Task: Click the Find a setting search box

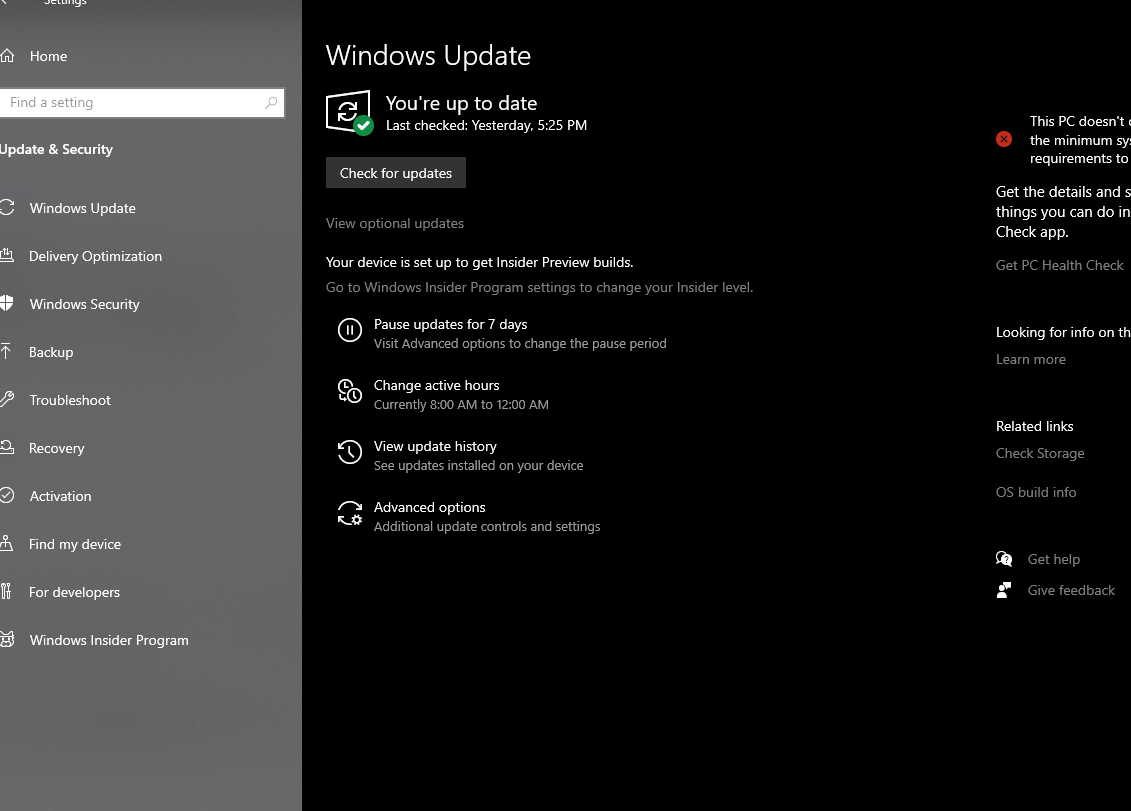Action: [141, 102]
